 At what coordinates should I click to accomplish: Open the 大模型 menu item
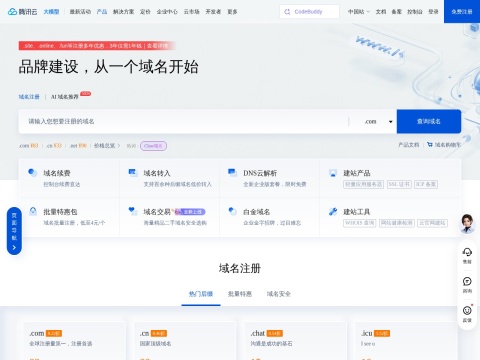[51, 12]
